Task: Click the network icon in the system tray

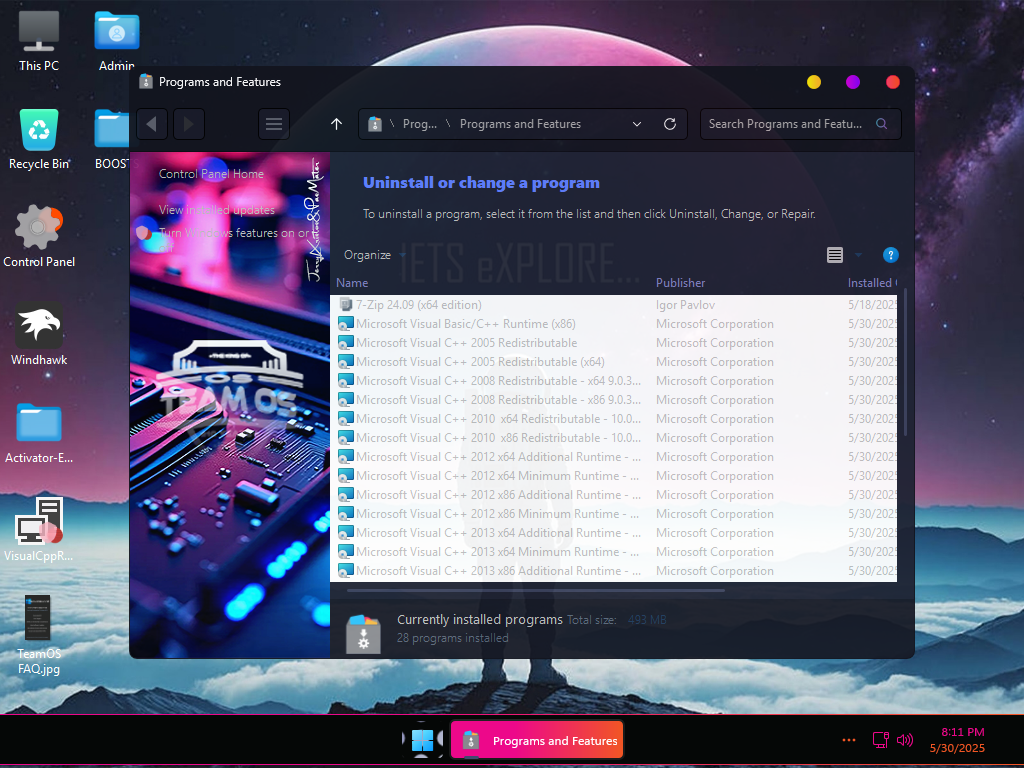Action: 880,740
